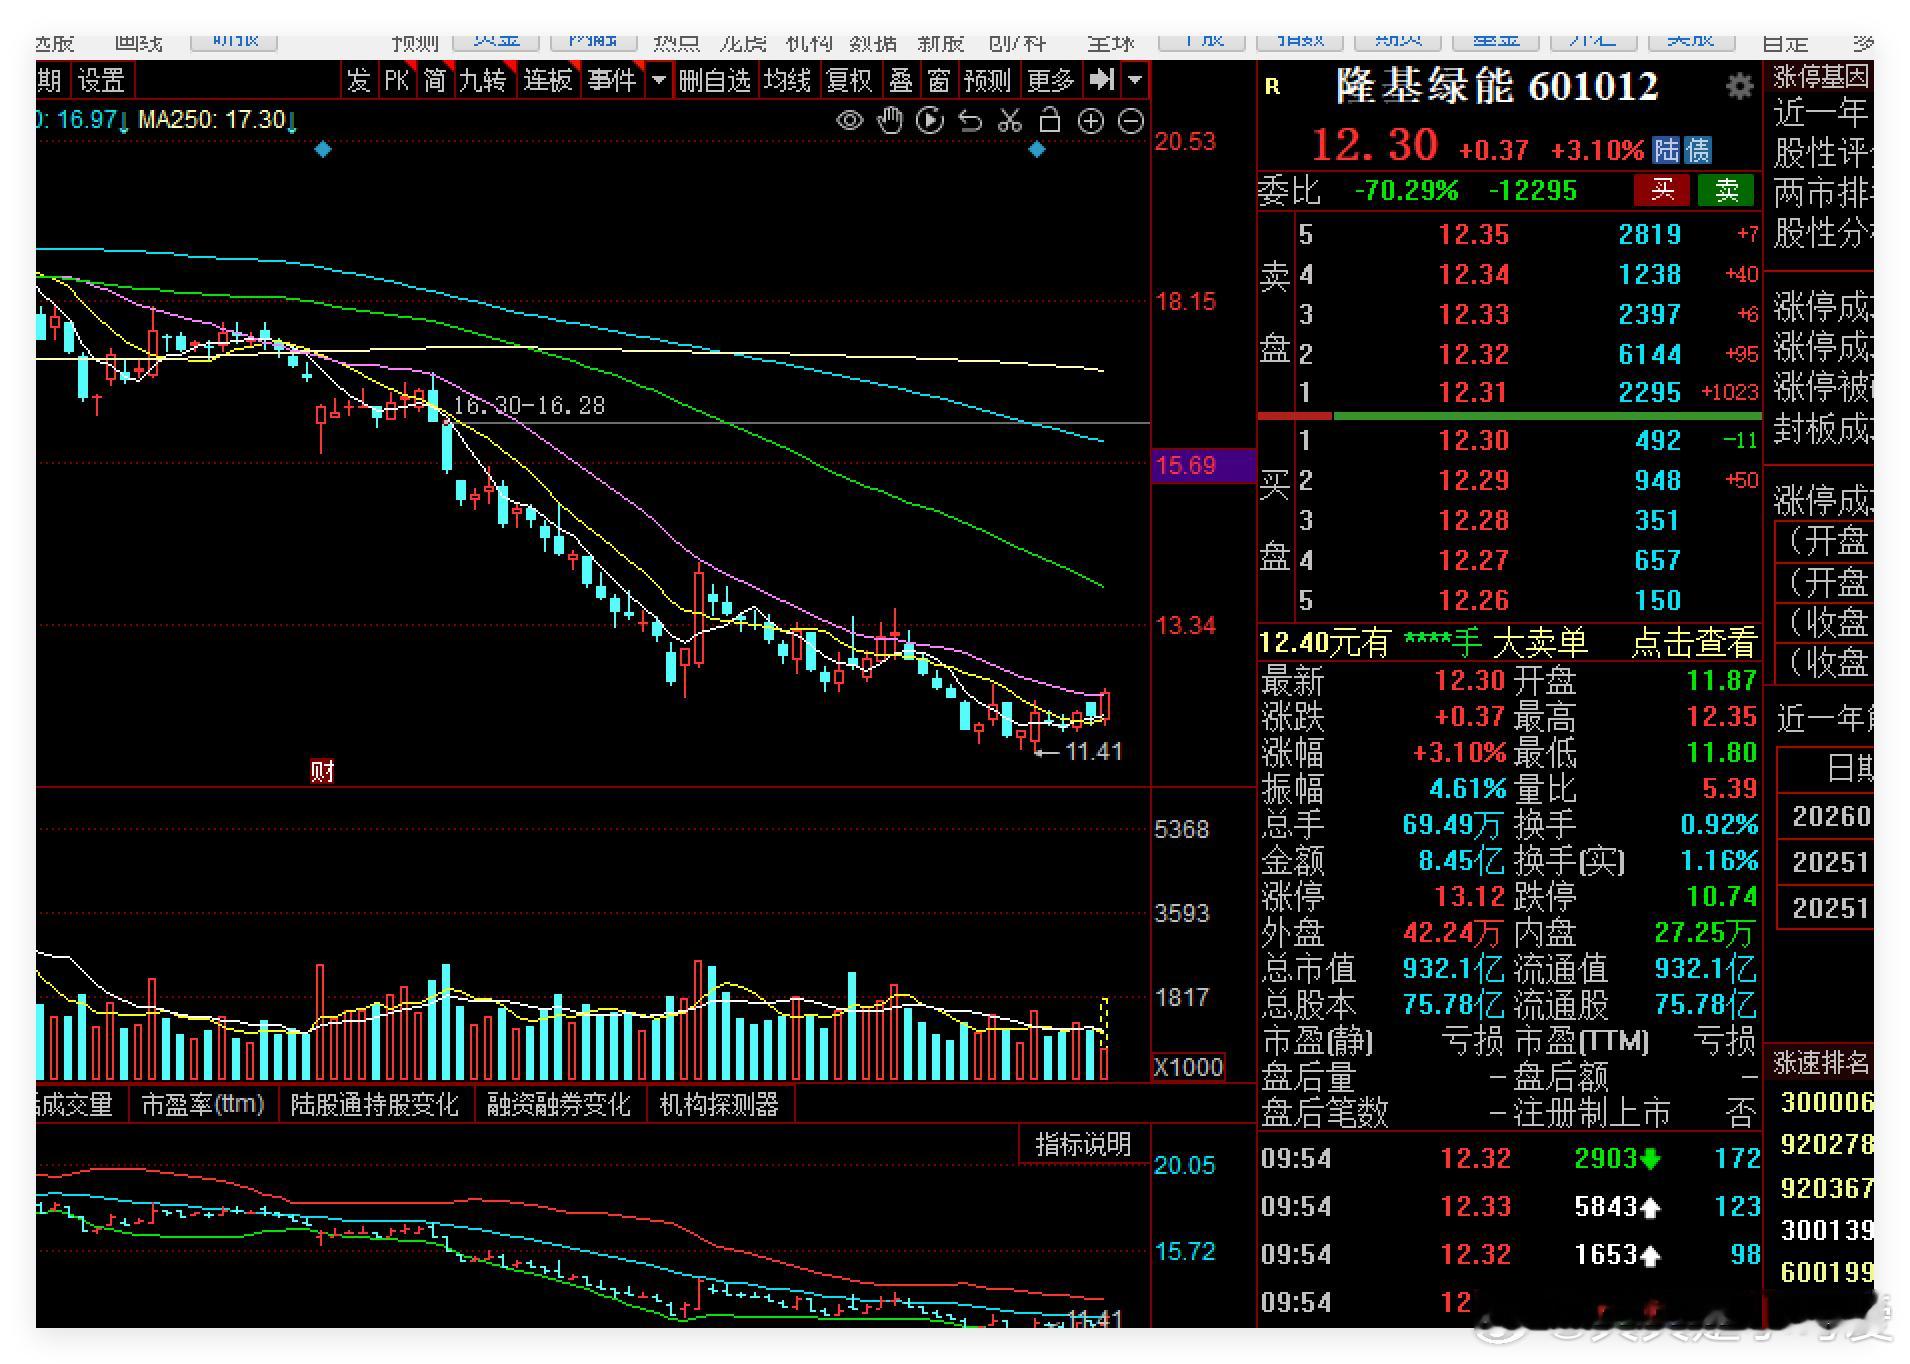
Task: Click the skip-to-end arrow toolbar icon
Action: click(x=1101, y=79)
